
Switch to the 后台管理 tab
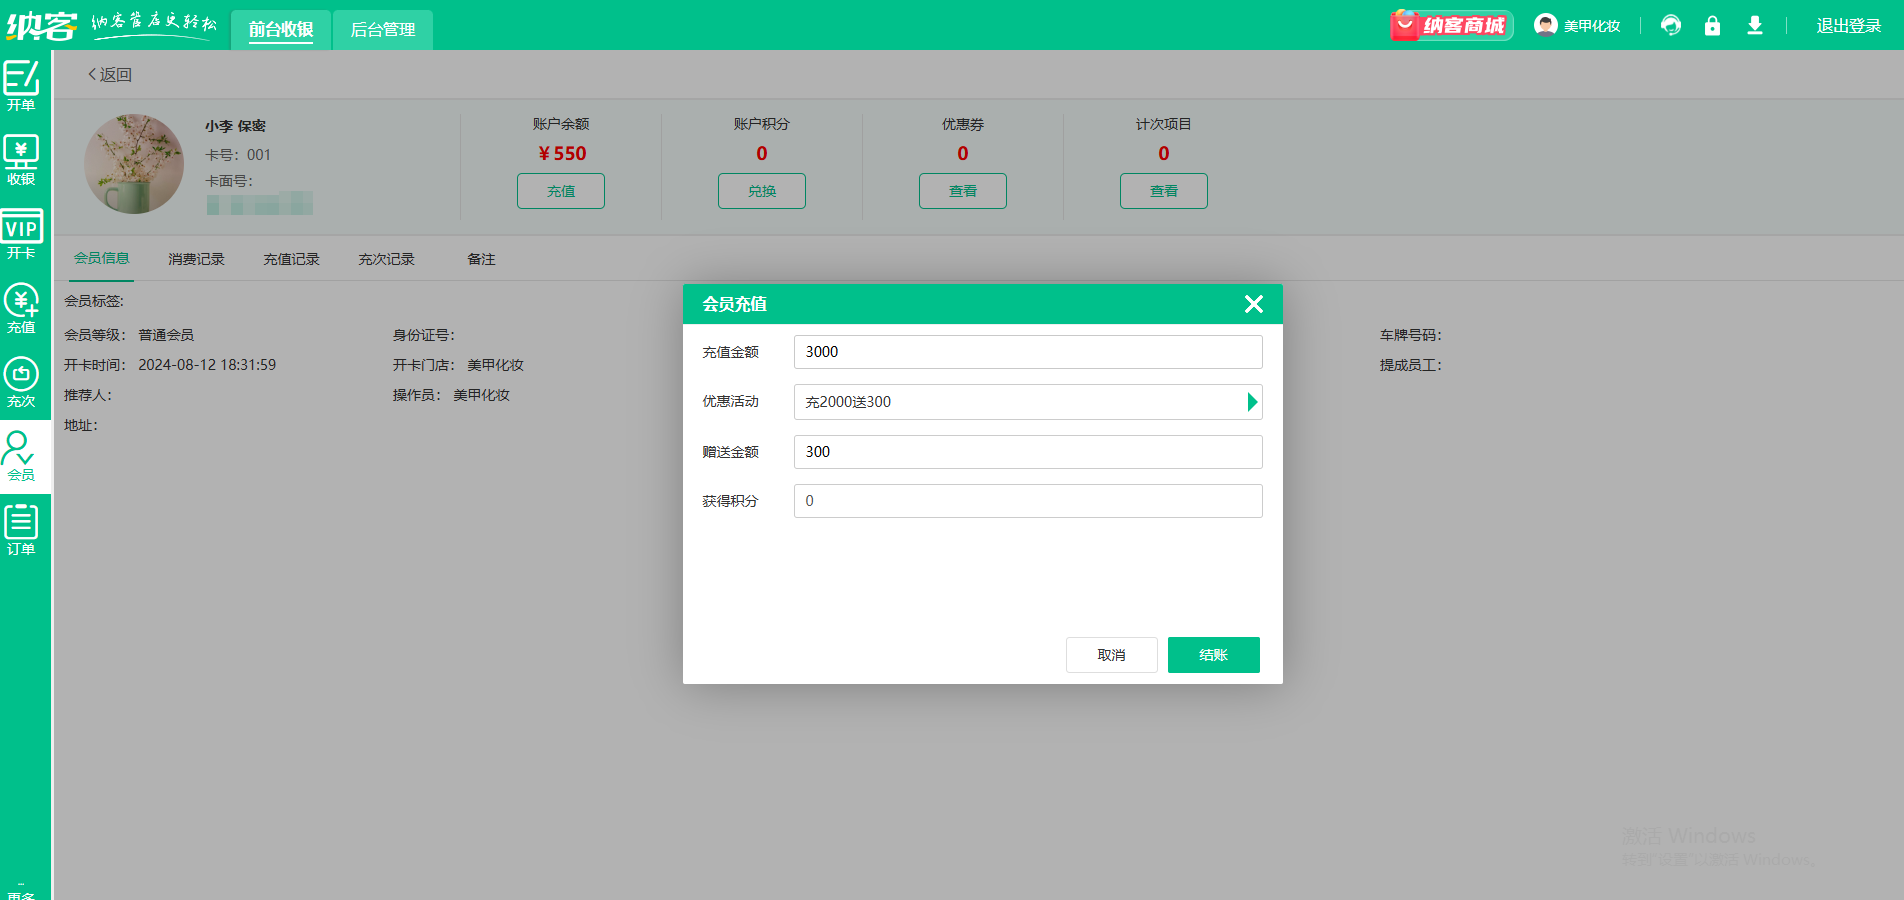click(382, 30)
